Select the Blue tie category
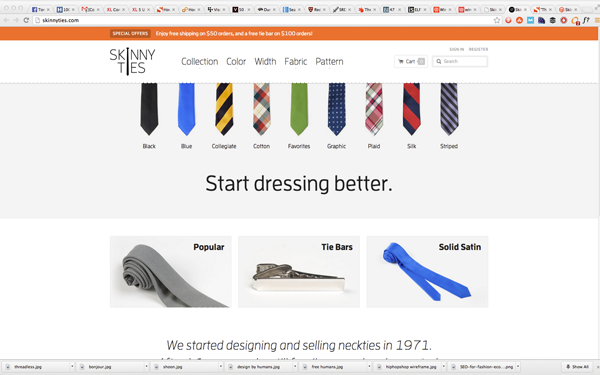Viewport: 600px width, 375px height. 186,116
